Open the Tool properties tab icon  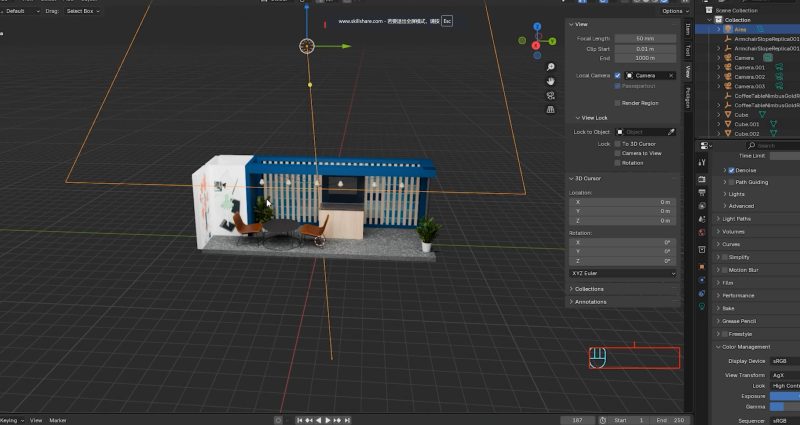(702, 162)
